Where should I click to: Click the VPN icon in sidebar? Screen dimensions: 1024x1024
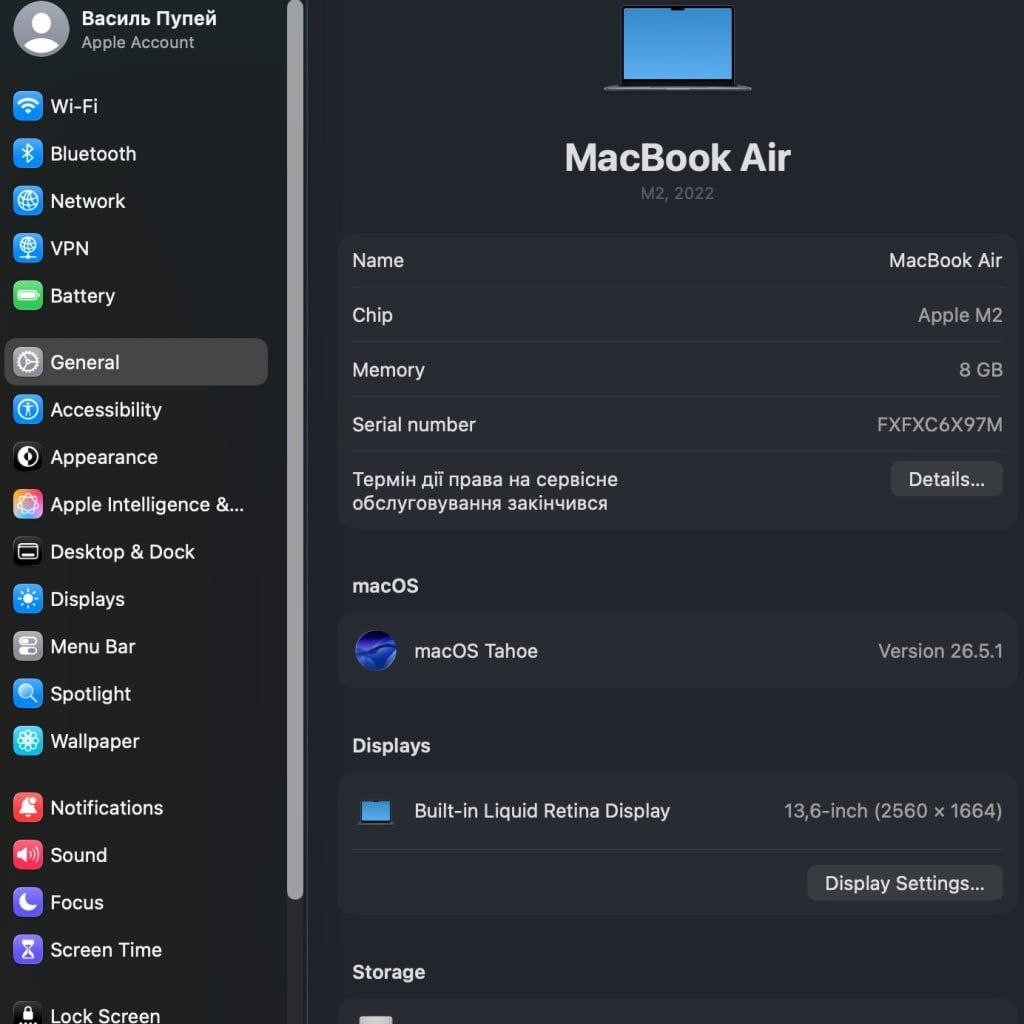27,248
